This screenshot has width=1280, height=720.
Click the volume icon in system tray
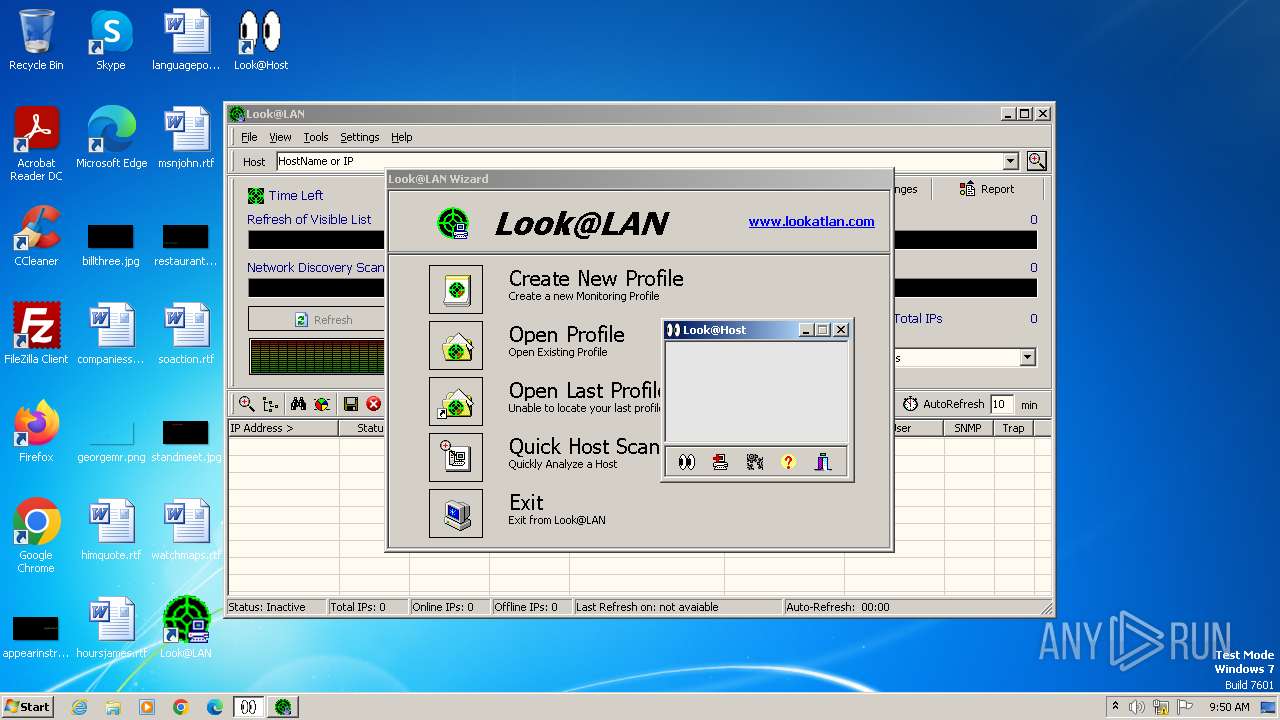pos(1137,707)
